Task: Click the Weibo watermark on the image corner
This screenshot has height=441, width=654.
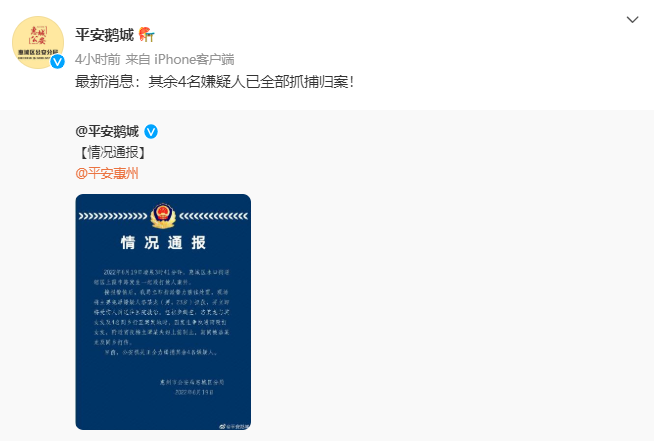Action: 234,426
